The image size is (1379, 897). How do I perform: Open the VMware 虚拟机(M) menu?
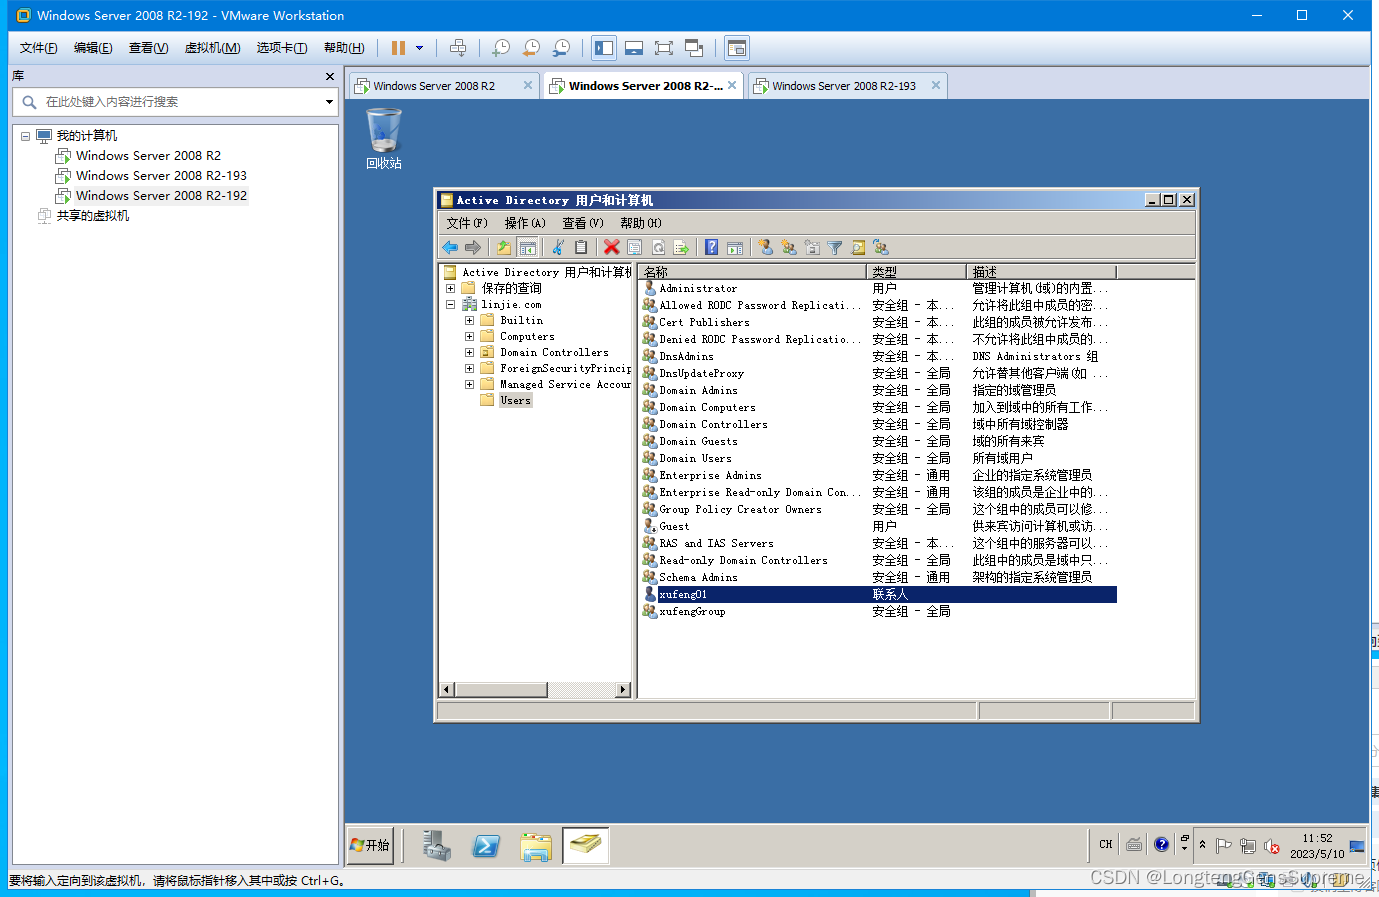[213, 48]
